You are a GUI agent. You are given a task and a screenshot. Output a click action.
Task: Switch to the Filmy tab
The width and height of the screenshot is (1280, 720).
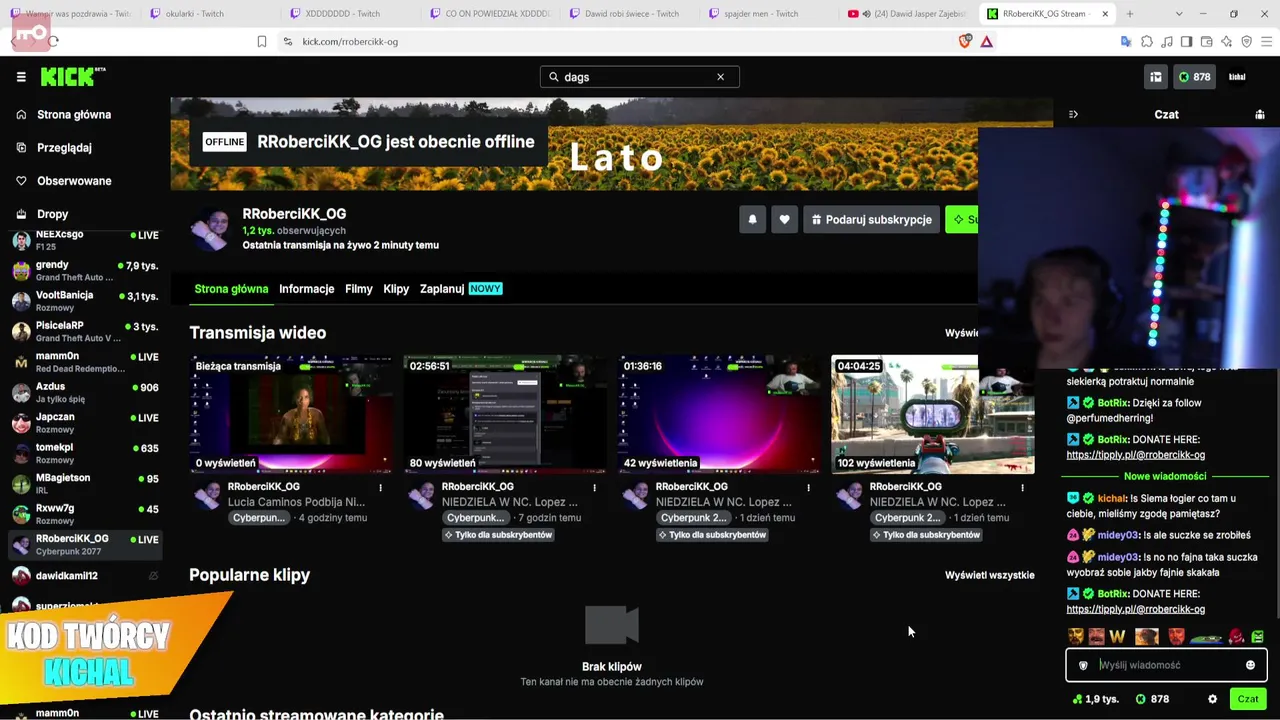tap(359, 289)
